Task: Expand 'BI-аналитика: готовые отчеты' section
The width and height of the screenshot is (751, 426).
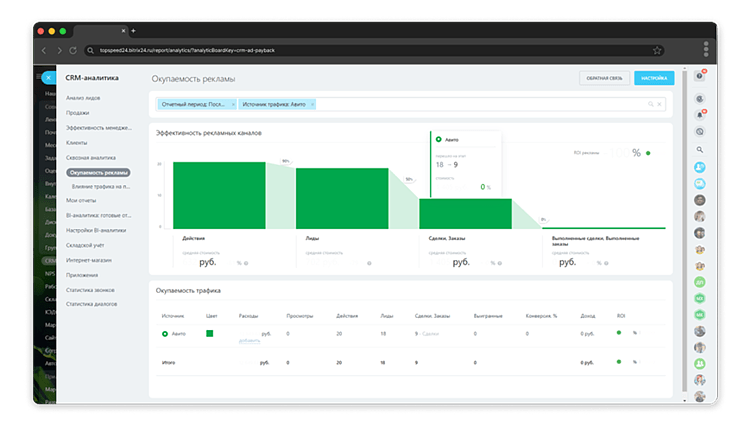Action: (99, 216)
